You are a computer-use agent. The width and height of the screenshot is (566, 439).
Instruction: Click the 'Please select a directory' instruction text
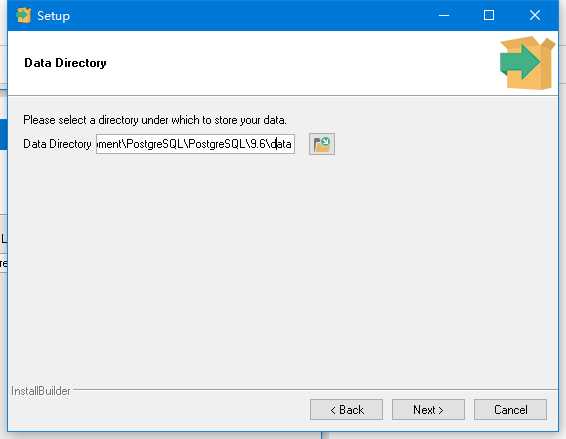pos(155,120)
